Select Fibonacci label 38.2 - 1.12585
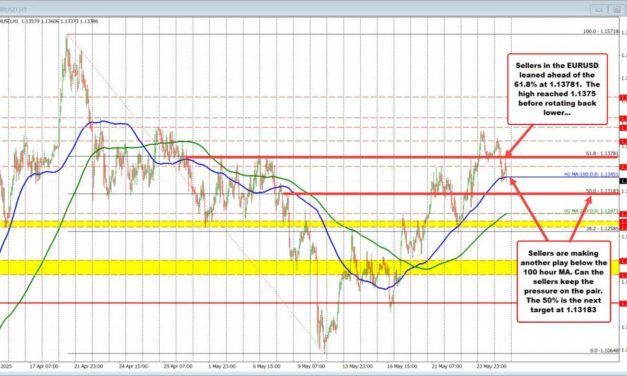 click(602, 228)
